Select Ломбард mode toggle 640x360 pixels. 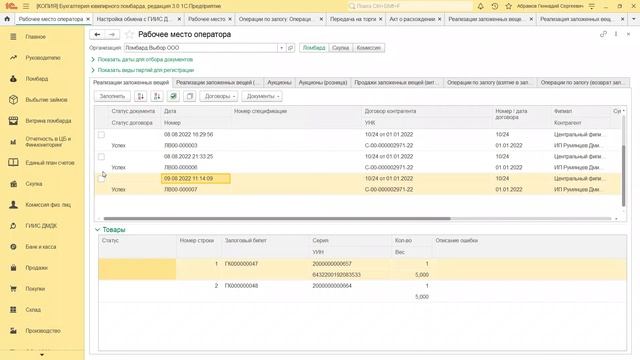[314, 48]
